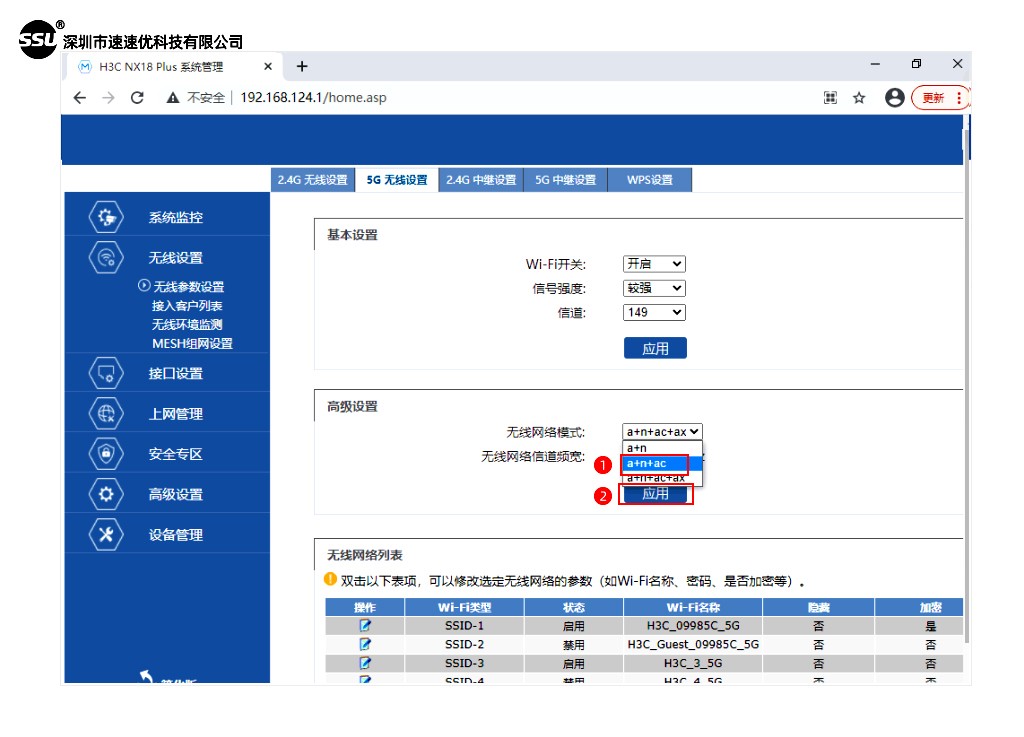The height and width of the screenshot is (737, 1024).
Task: Bookmark this page with the star icon
Action: click(x=859, y=98)
